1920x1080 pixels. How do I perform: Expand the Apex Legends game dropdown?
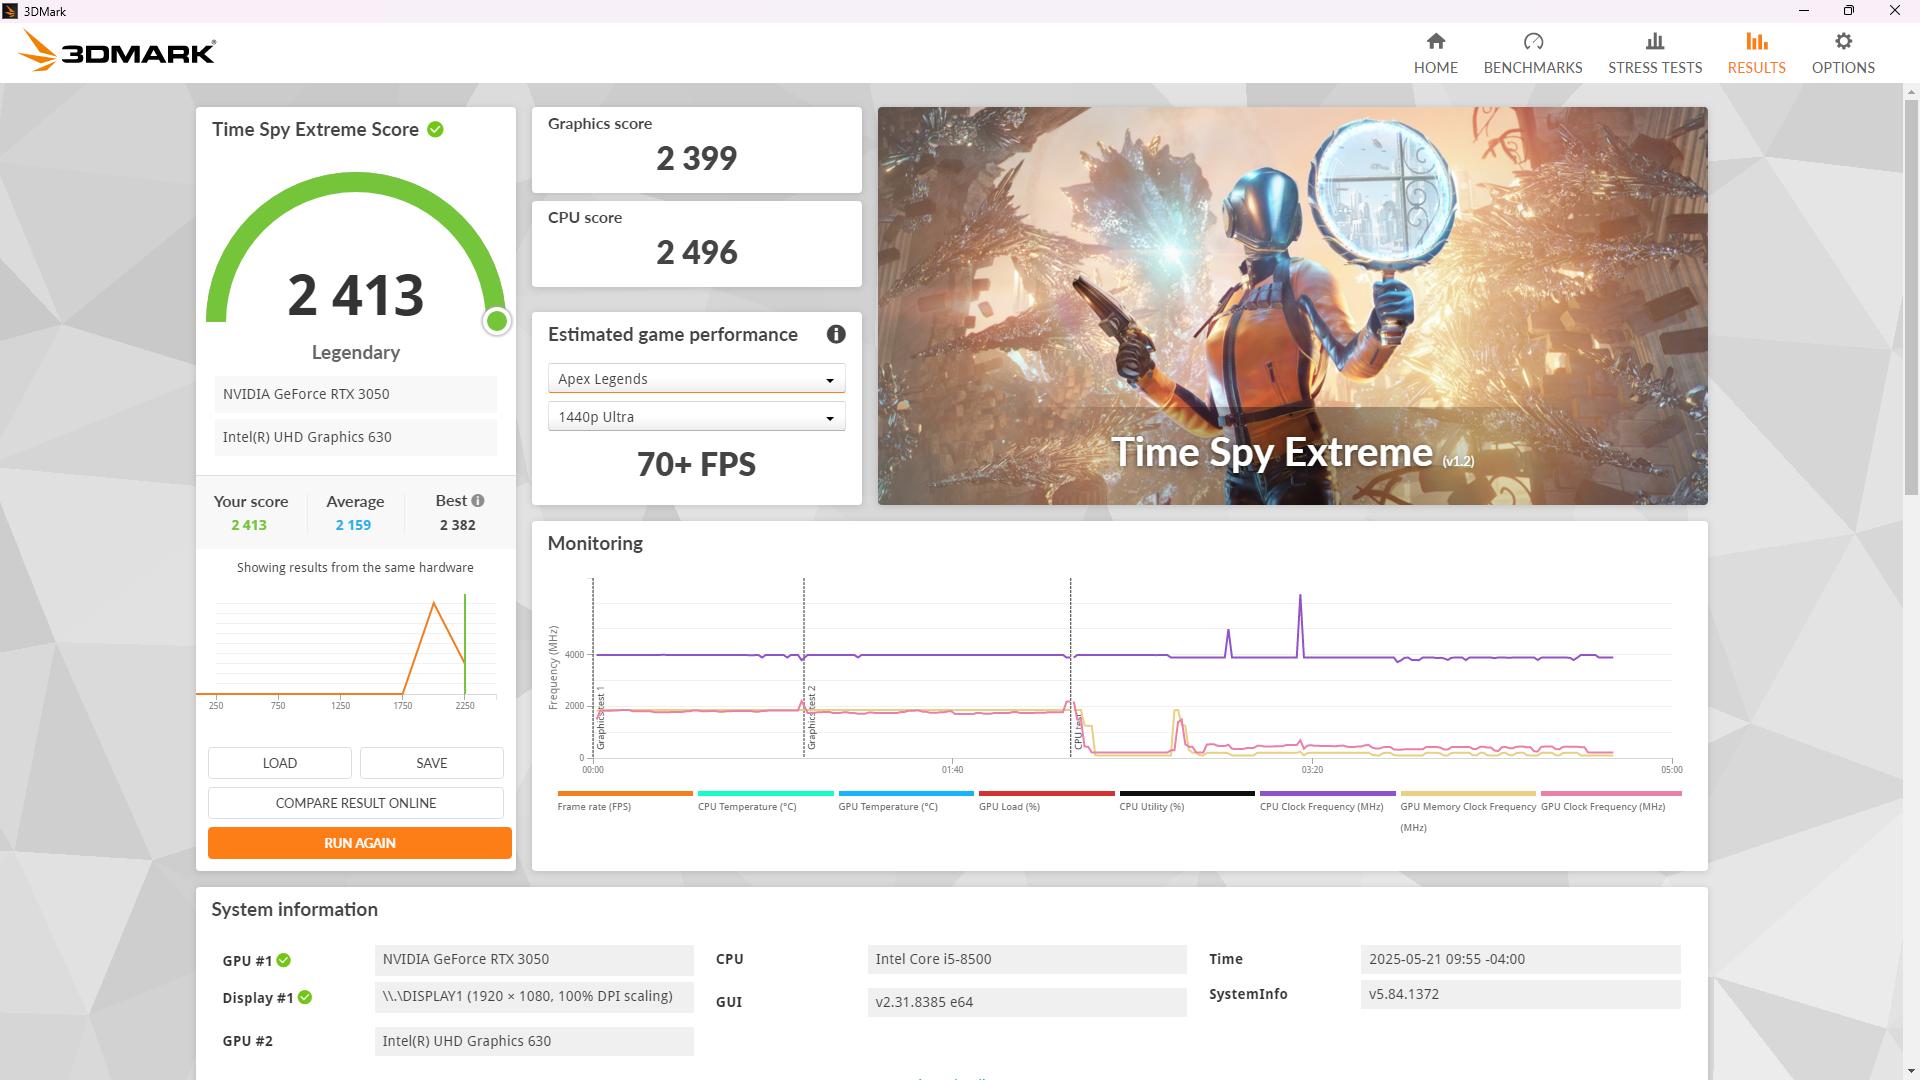pos(696,379)
